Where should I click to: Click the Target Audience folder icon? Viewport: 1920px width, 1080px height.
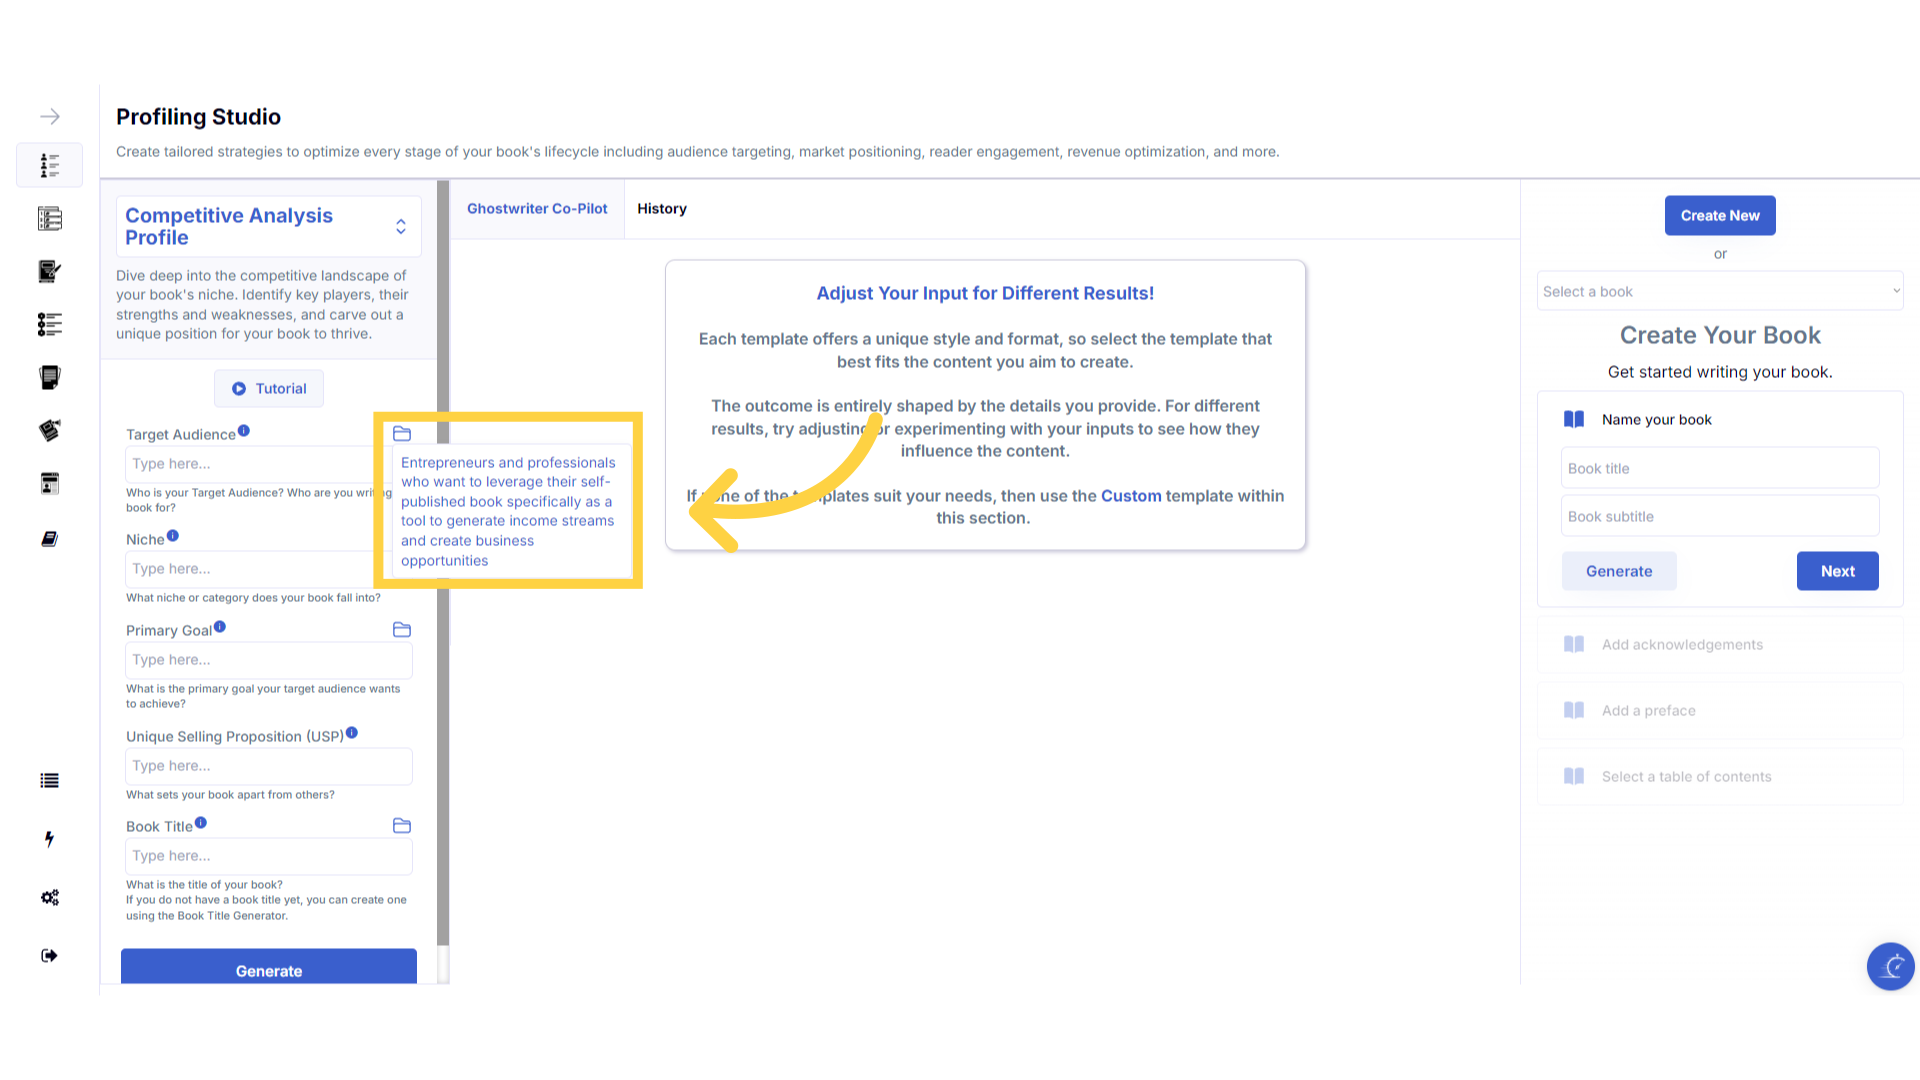coord(402,434)
